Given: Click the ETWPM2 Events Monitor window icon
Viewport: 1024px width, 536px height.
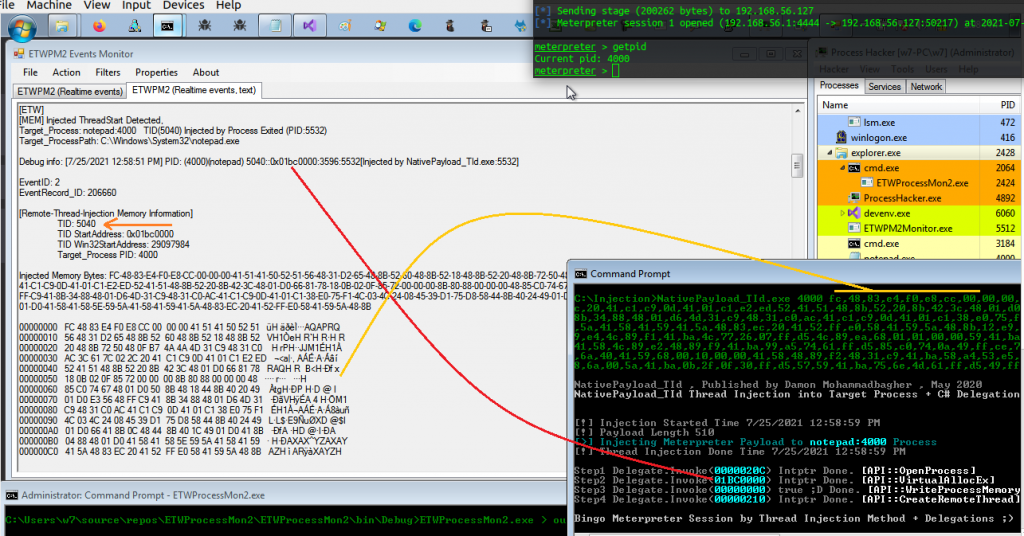Looking at the screenshot, I should tap(19, 54).
